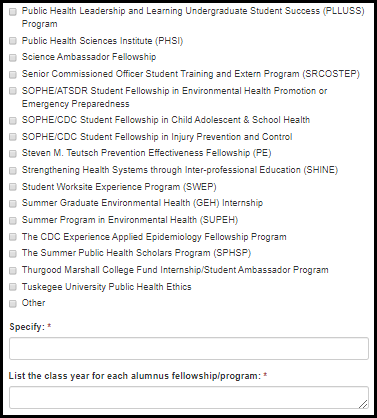
Task: Select Science Ambassador Fellowship checkbox
Action: click(x=13, y=58)
